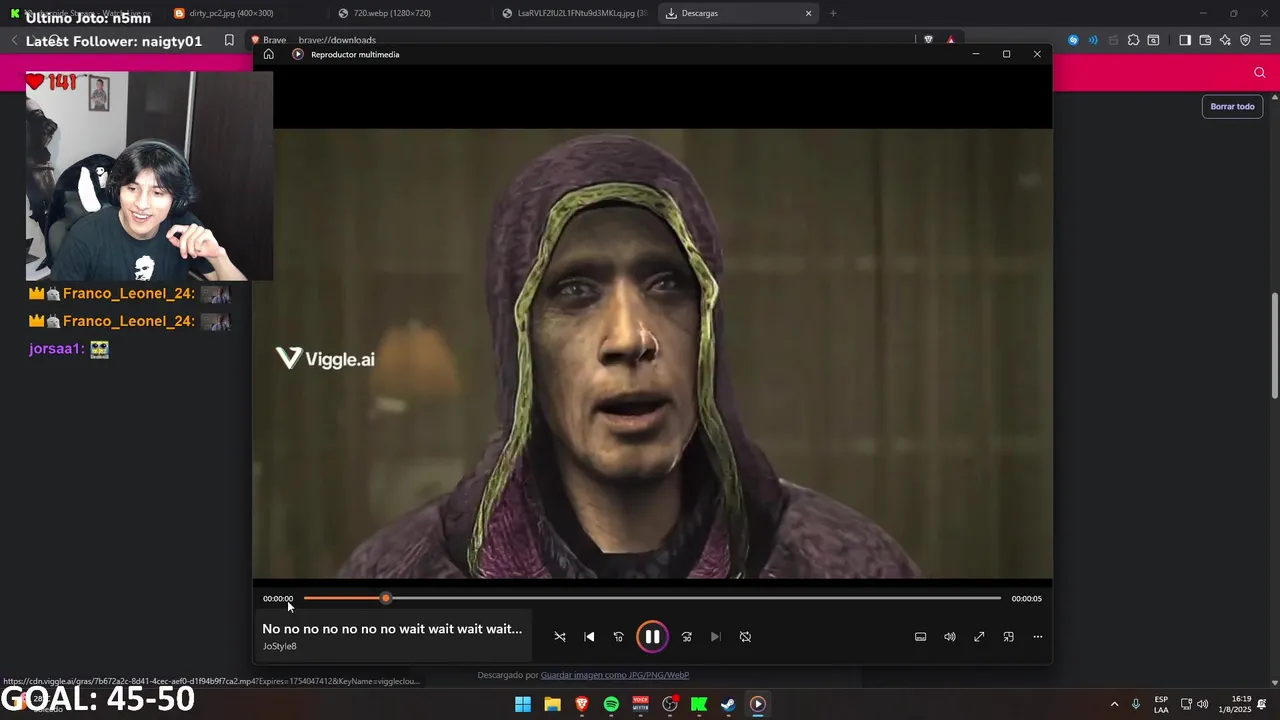This screenshot has height=720, width=1280.
Task: Open OBS Studio from the taskbar
Action: click(x=670, y=704)
